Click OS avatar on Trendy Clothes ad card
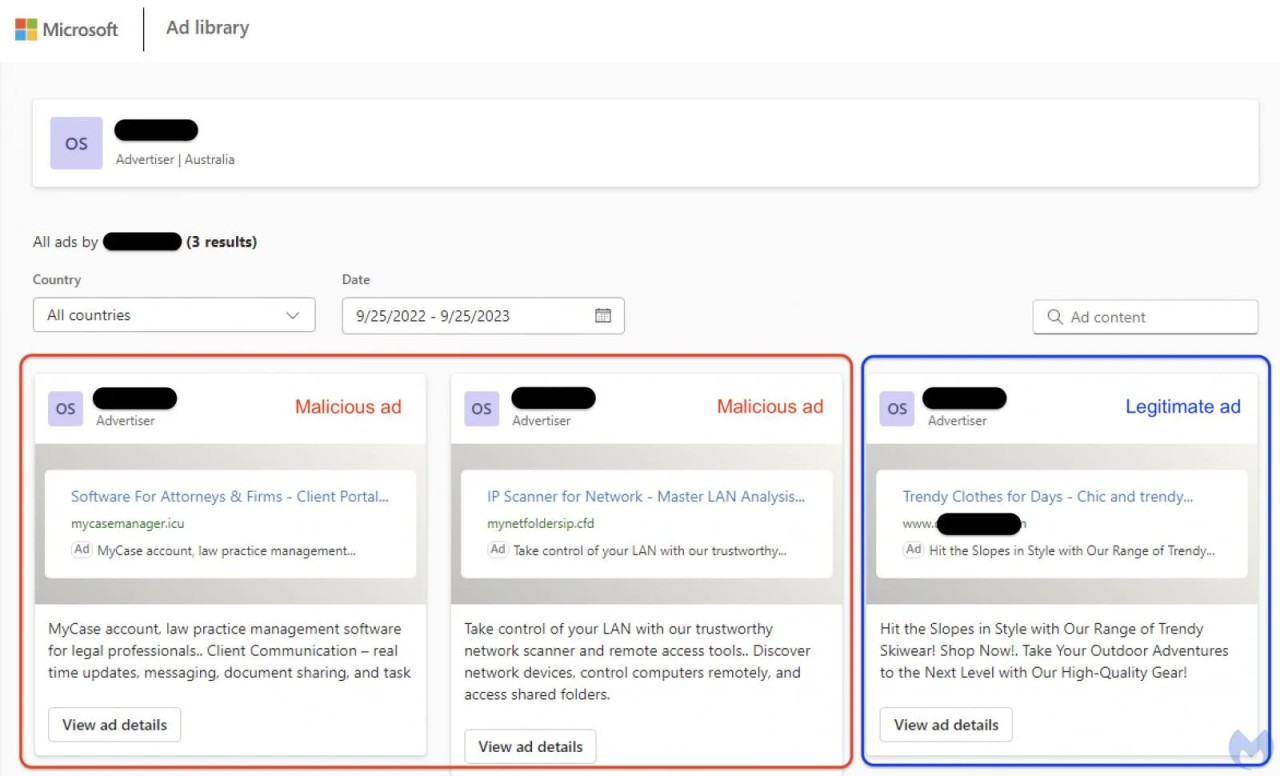1280x776 pixels. [x=897, y=408]
